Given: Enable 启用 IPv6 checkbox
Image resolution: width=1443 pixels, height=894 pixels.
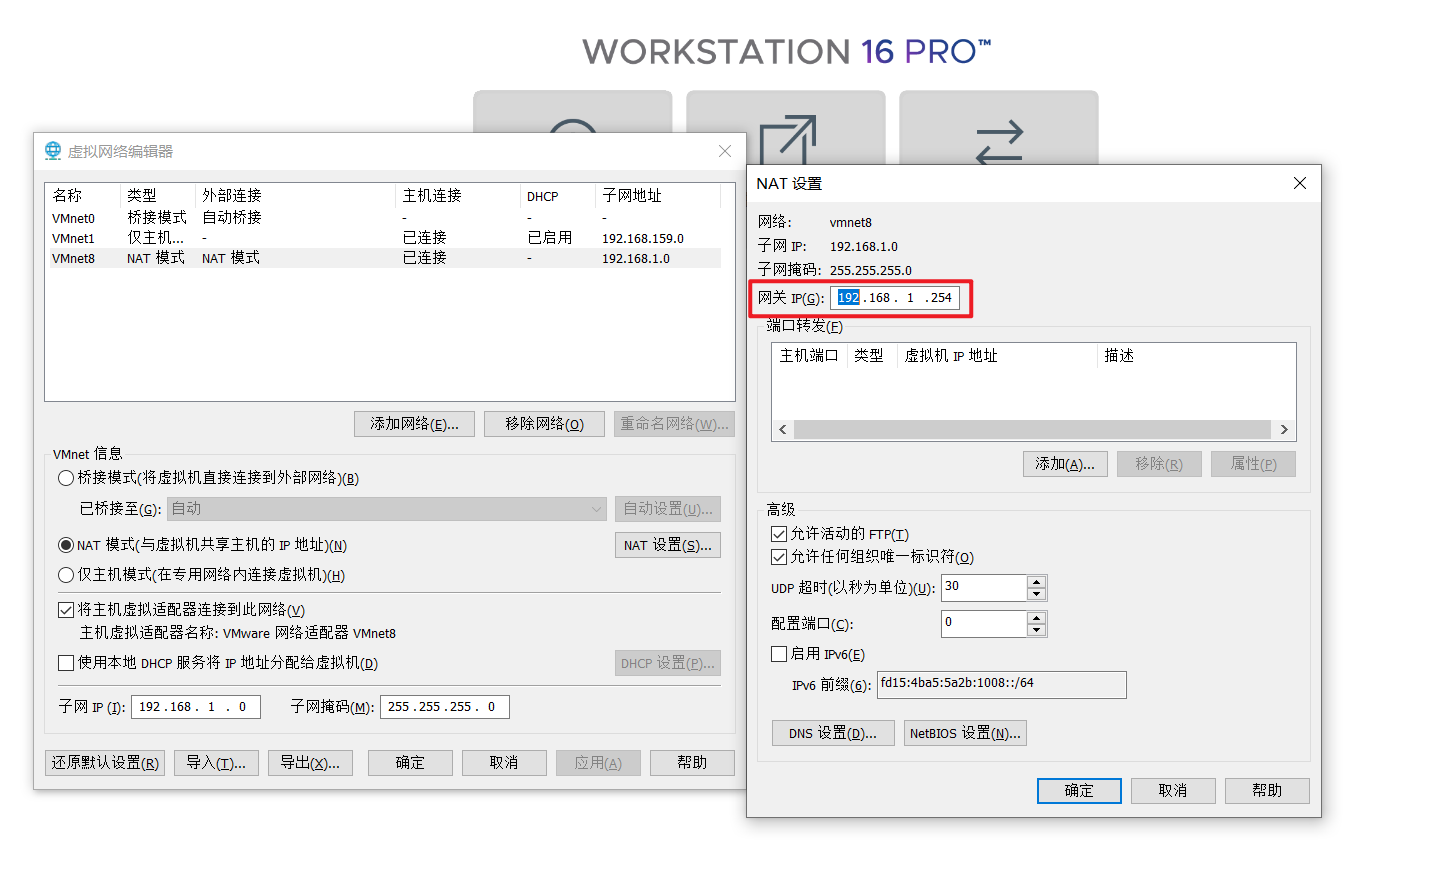Looking at the screenshot, I should coord(779,654).
